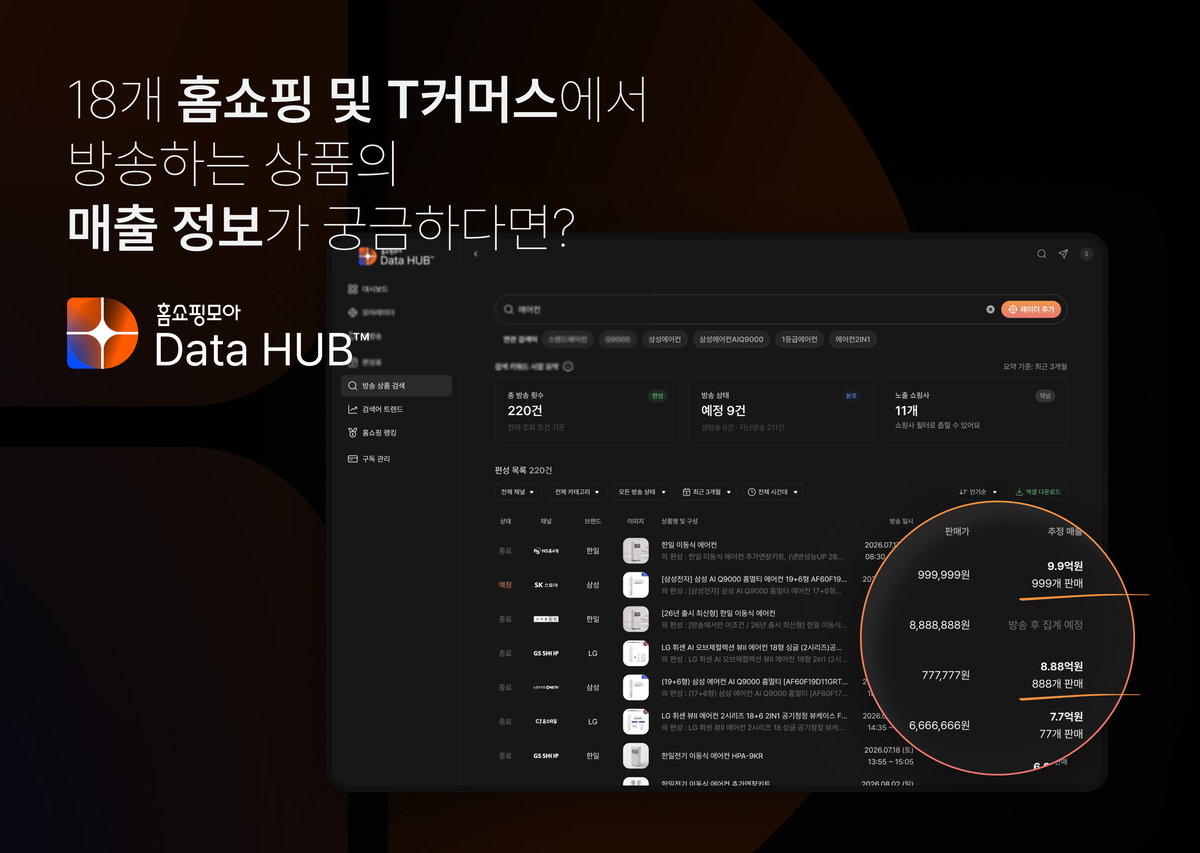The height and width of the screenshot is (853, 1200).
Task: Click the 예정 status in the SK스토아 row
Action: point(505,585)
